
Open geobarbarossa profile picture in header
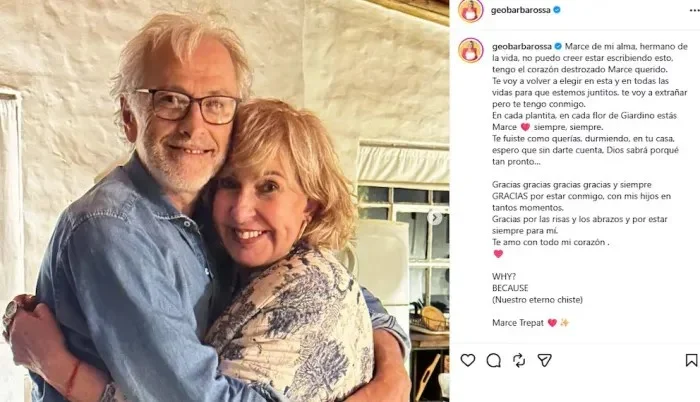471,10
